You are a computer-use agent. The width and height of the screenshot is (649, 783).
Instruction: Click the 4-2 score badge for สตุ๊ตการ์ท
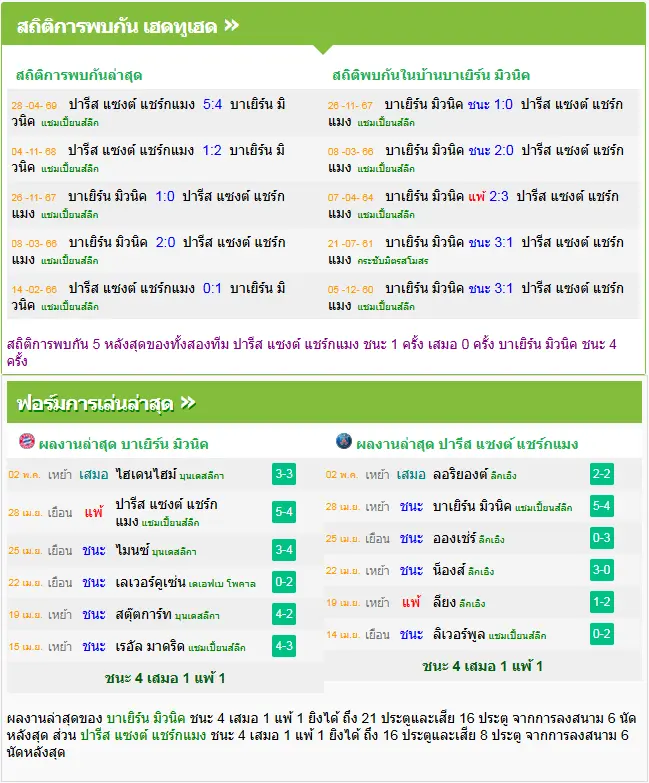point(284,614)
